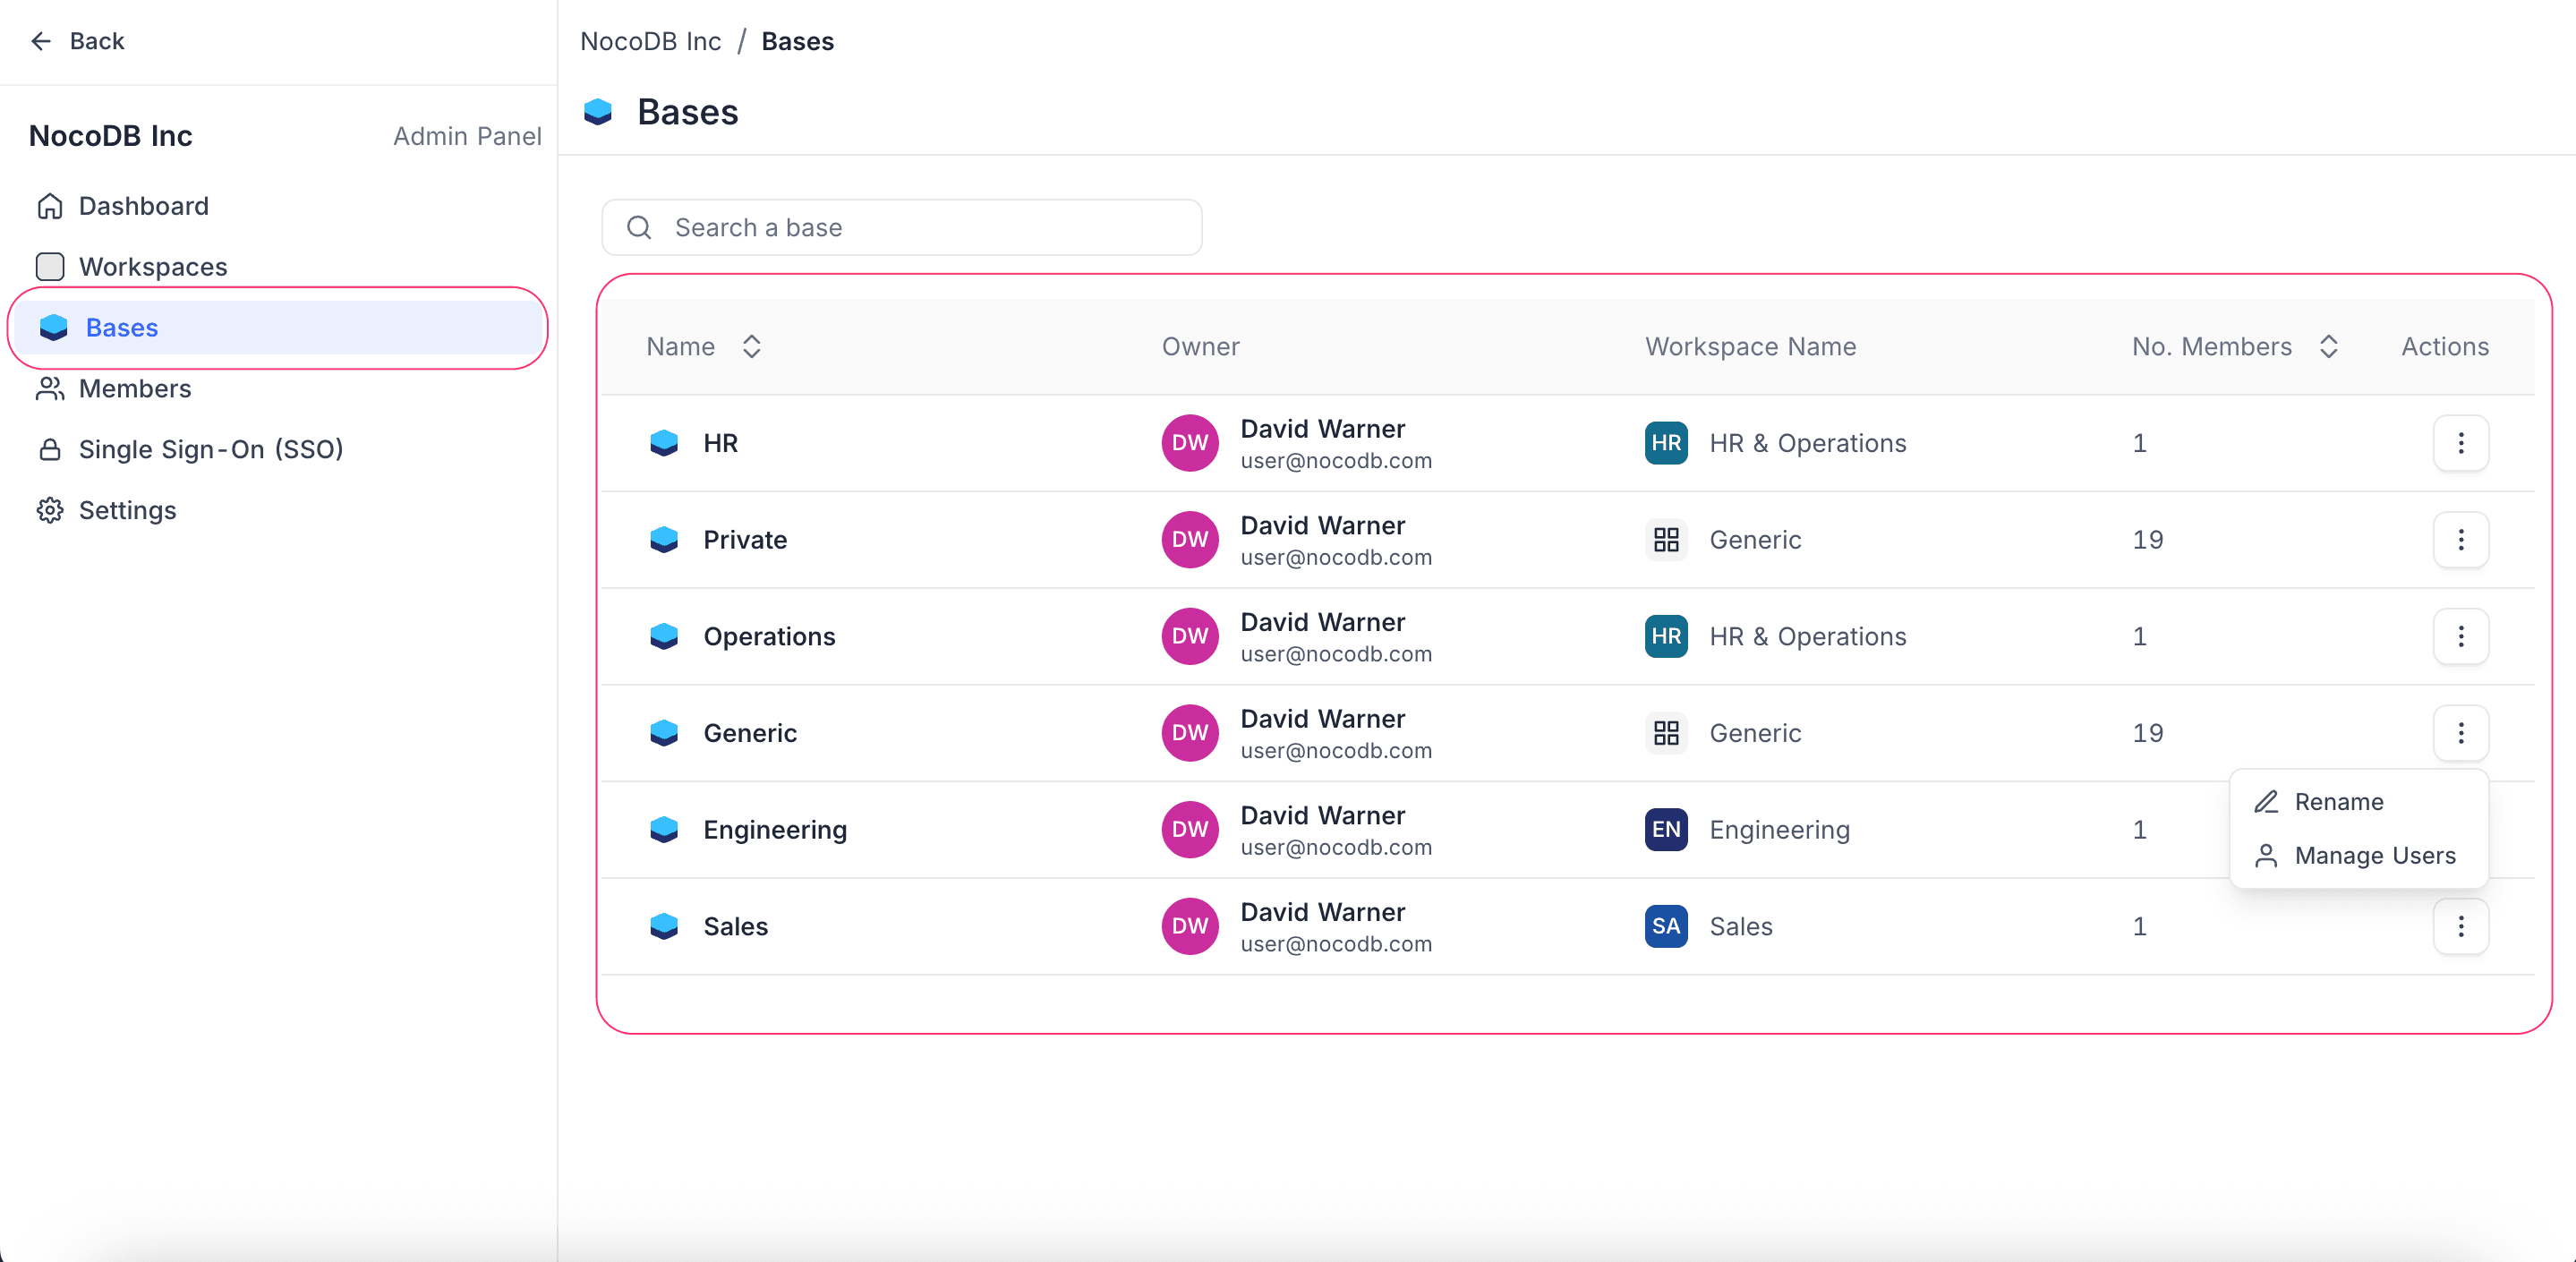
Task: Sort by No. Members column
Action: click(2327, 347)
